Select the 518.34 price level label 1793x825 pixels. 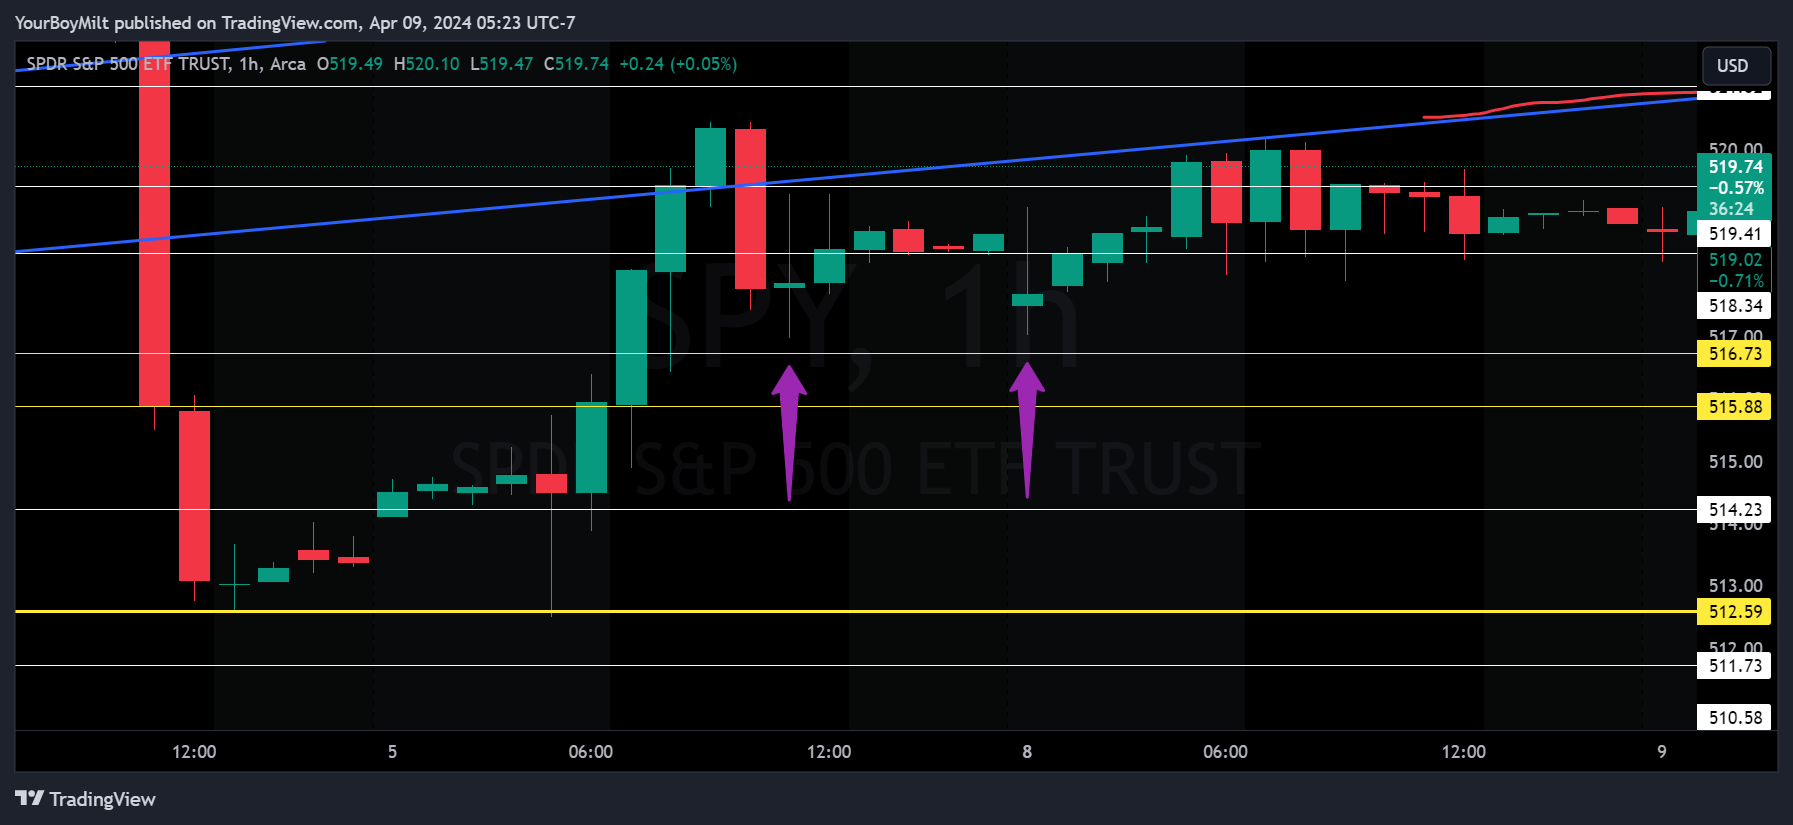click(1734, 306)
